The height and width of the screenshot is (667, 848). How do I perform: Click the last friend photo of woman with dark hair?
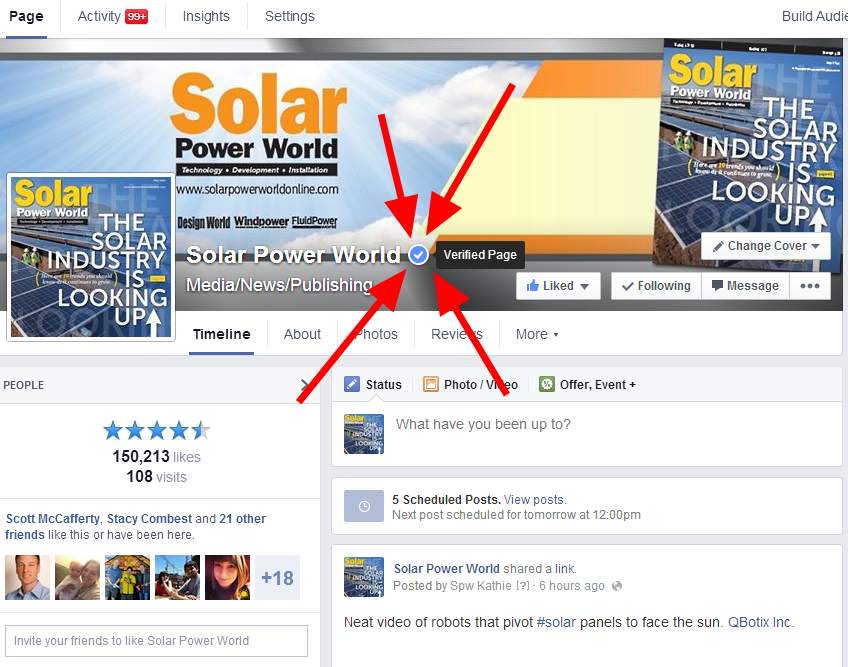point(227,578)
